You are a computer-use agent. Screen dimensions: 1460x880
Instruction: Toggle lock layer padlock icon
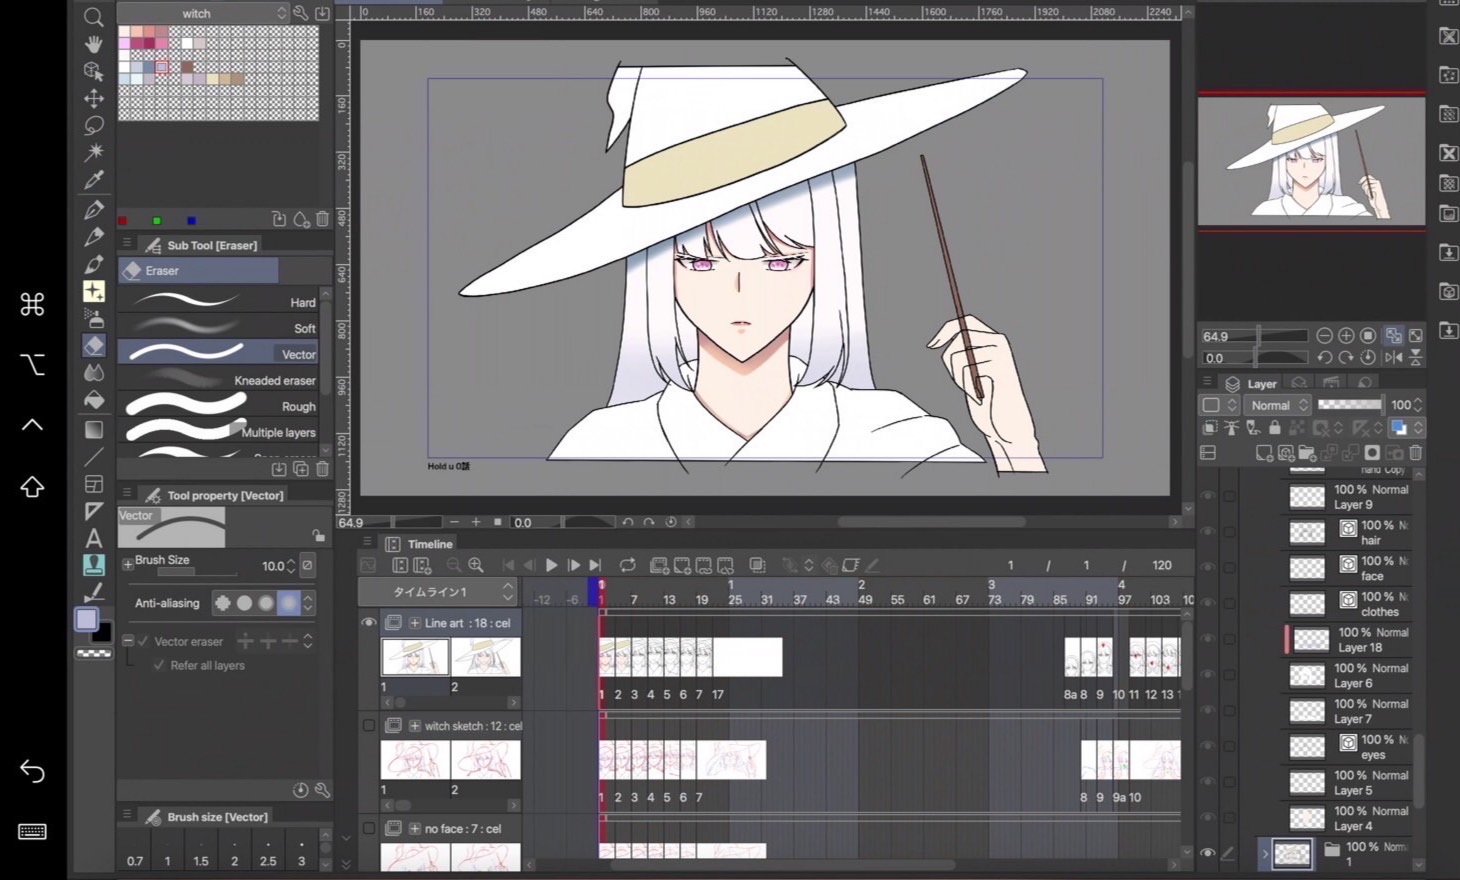(x=1274, y=428)
